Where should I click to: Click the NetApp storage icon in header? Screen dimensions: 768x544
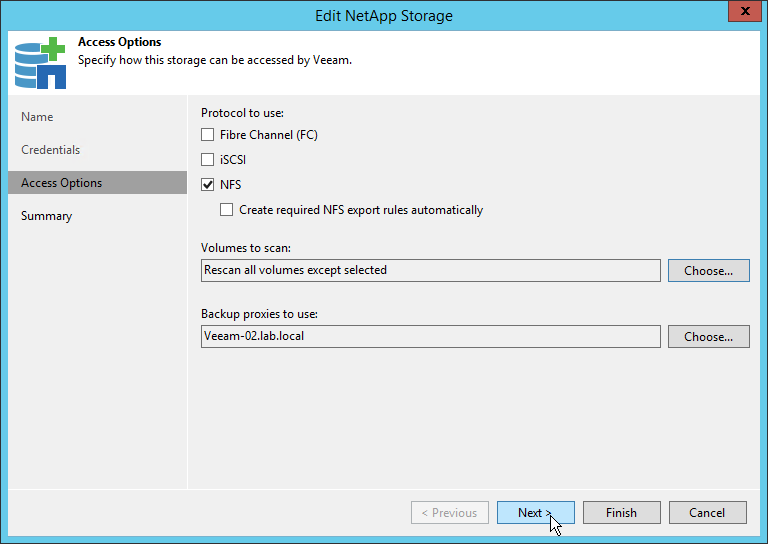pos(40,63)
